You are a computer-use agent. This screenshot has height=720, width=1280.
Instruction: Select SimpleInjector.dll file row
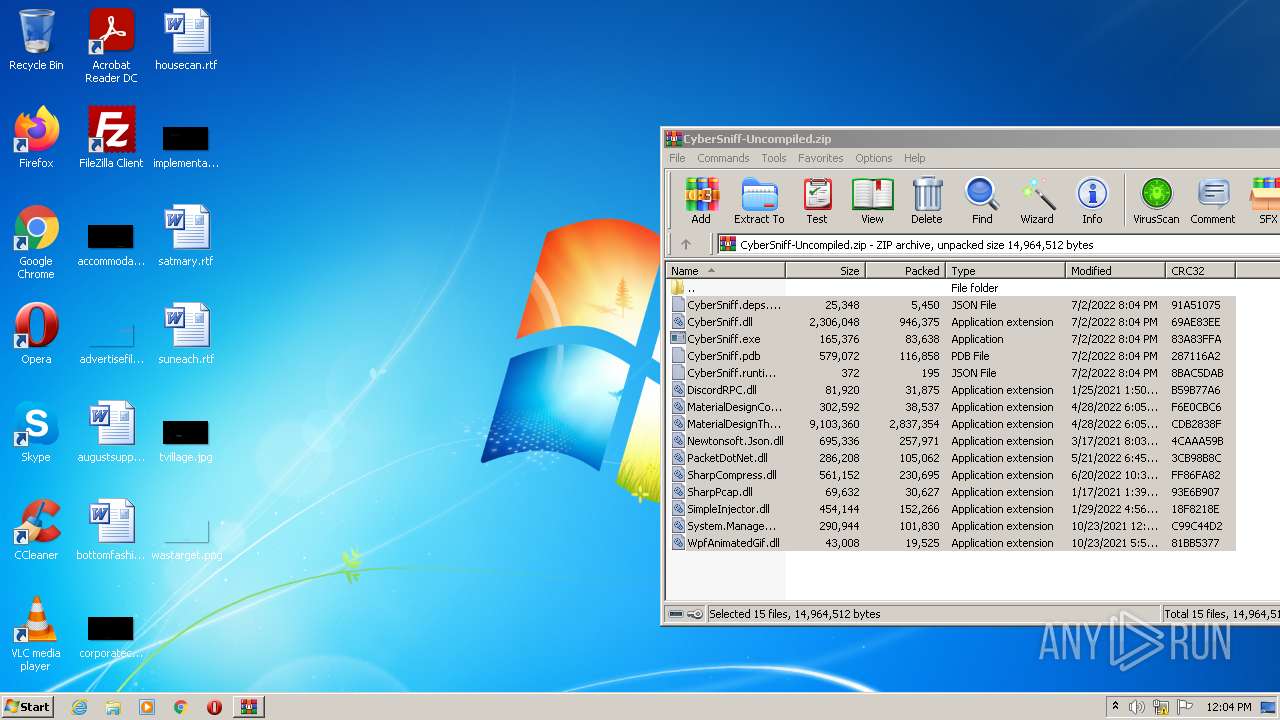pyautogui.click(x=951, y=509)
